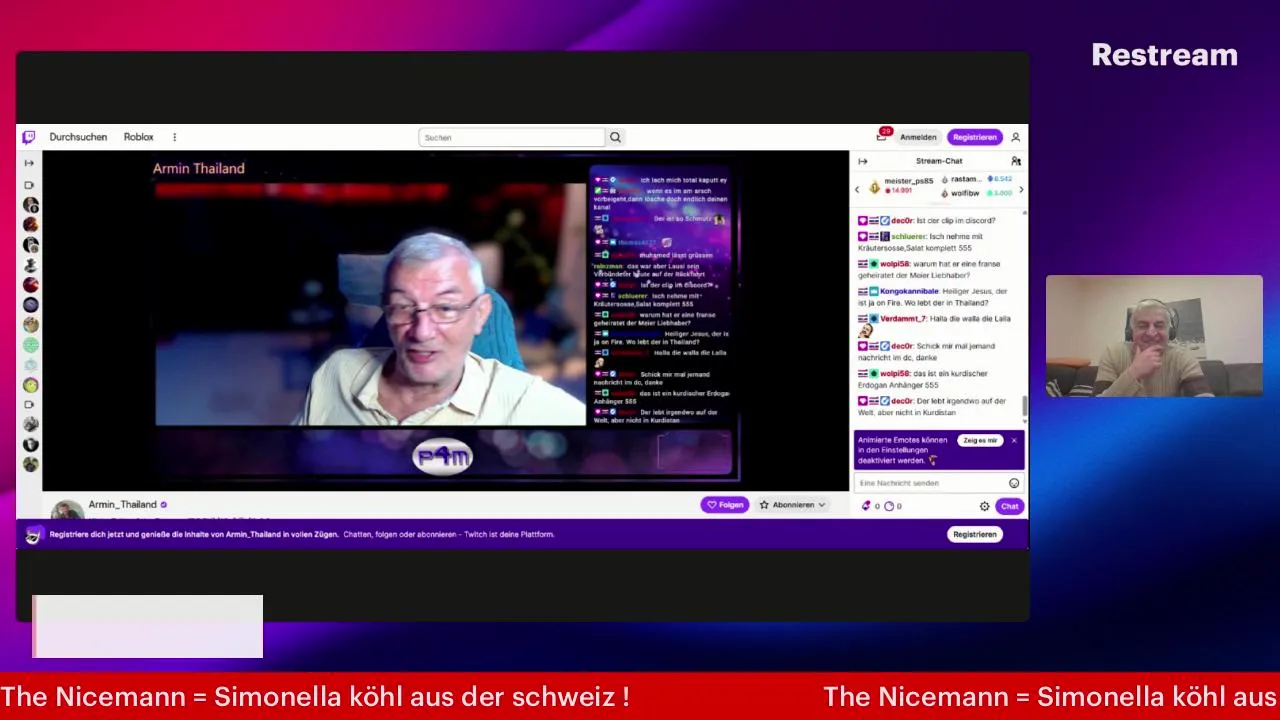Open the Durchsuchen browse page

(x=78, y=137)
